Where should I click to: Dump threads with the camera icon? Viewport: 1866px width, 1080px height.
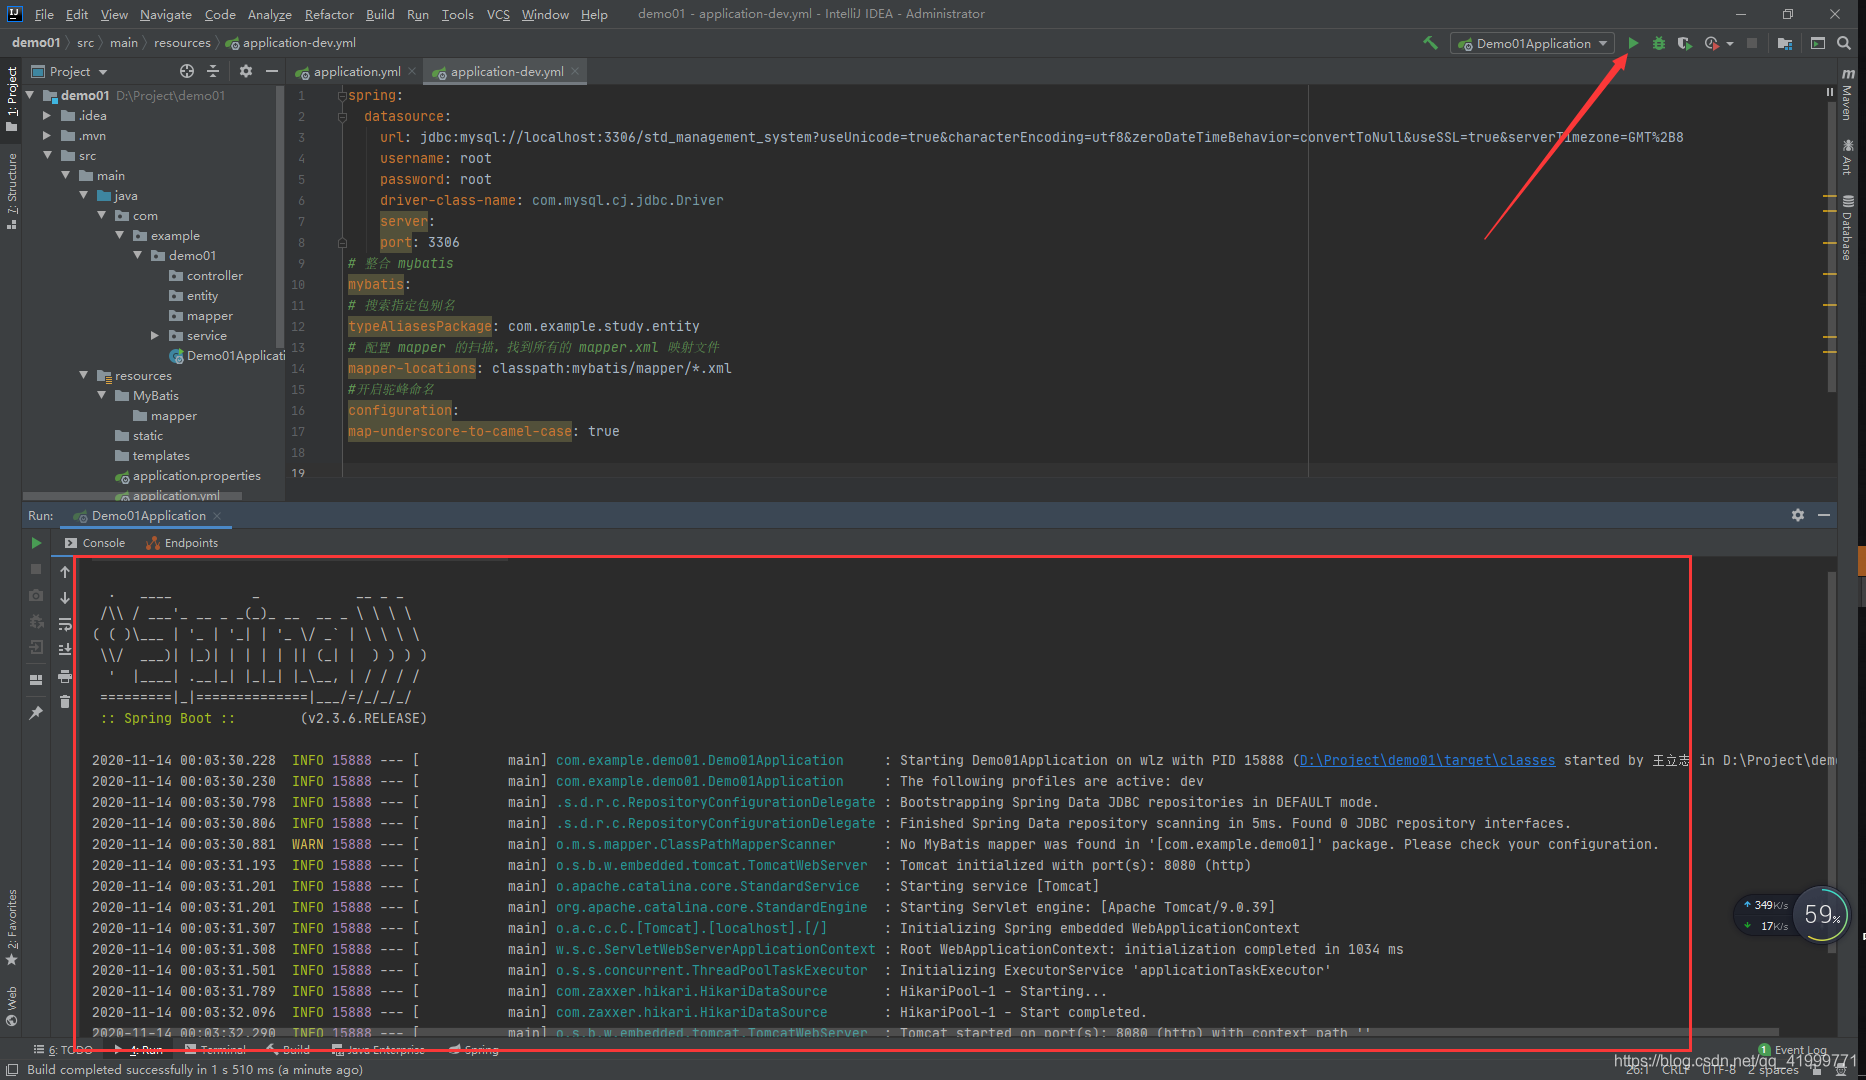click(36, 595)
